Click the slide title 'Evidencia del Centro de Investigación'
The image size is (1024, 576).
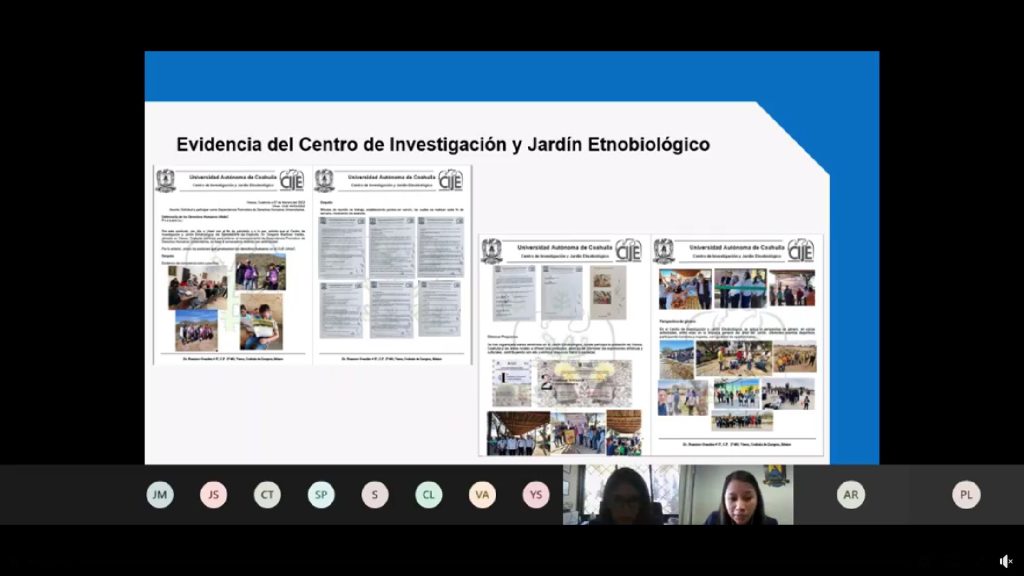pos(443,145)
